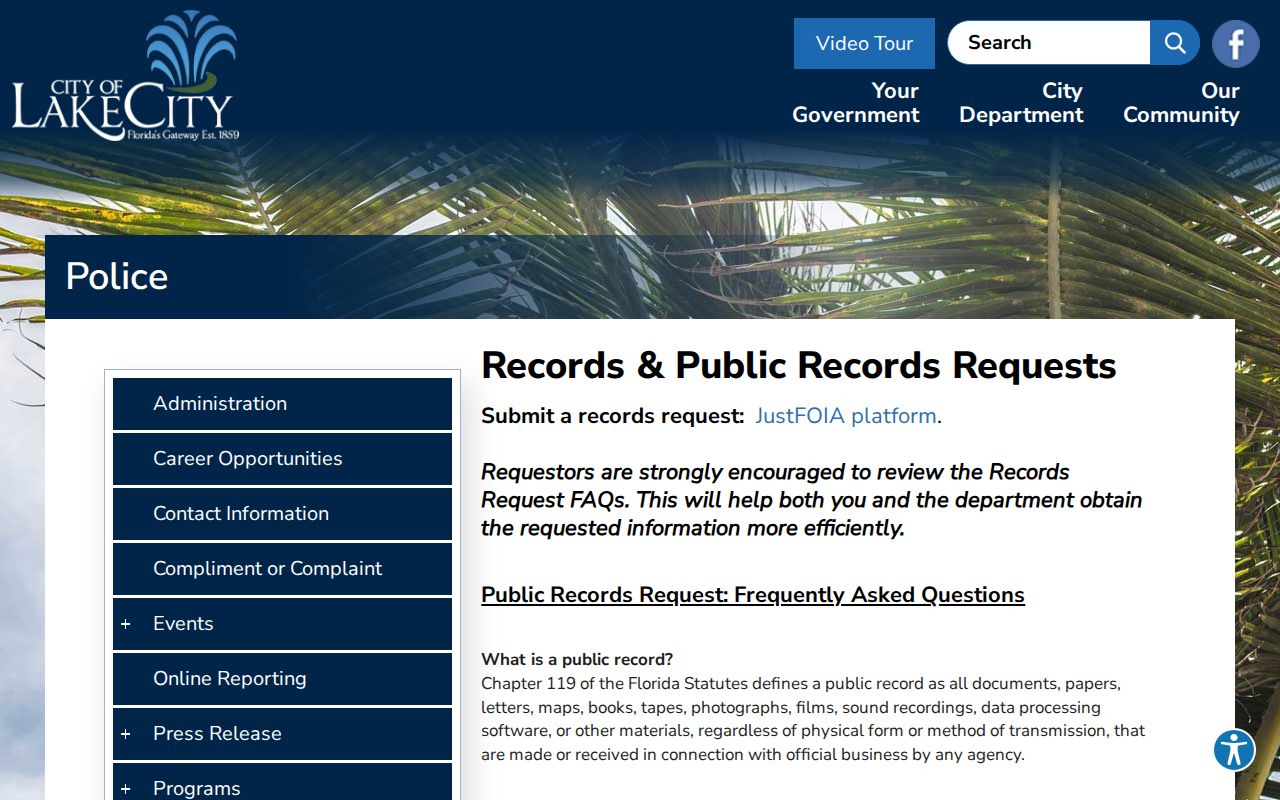1280x800 pixels.
Task: Open the City Department menu
Action: pos(1021,103)
